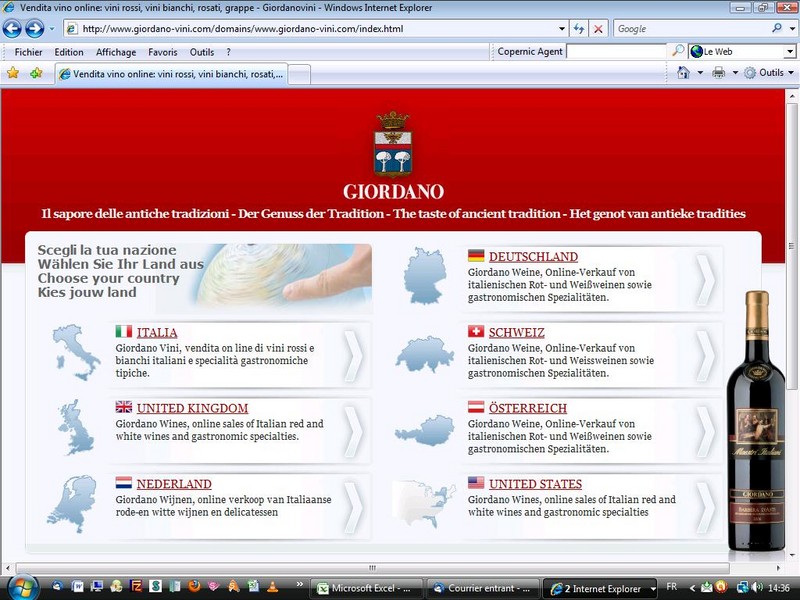The width and height of the screenshot is (800, 600).
Task: Open the UNITED KINGDOM link
Action: click(x=192, y=408)
